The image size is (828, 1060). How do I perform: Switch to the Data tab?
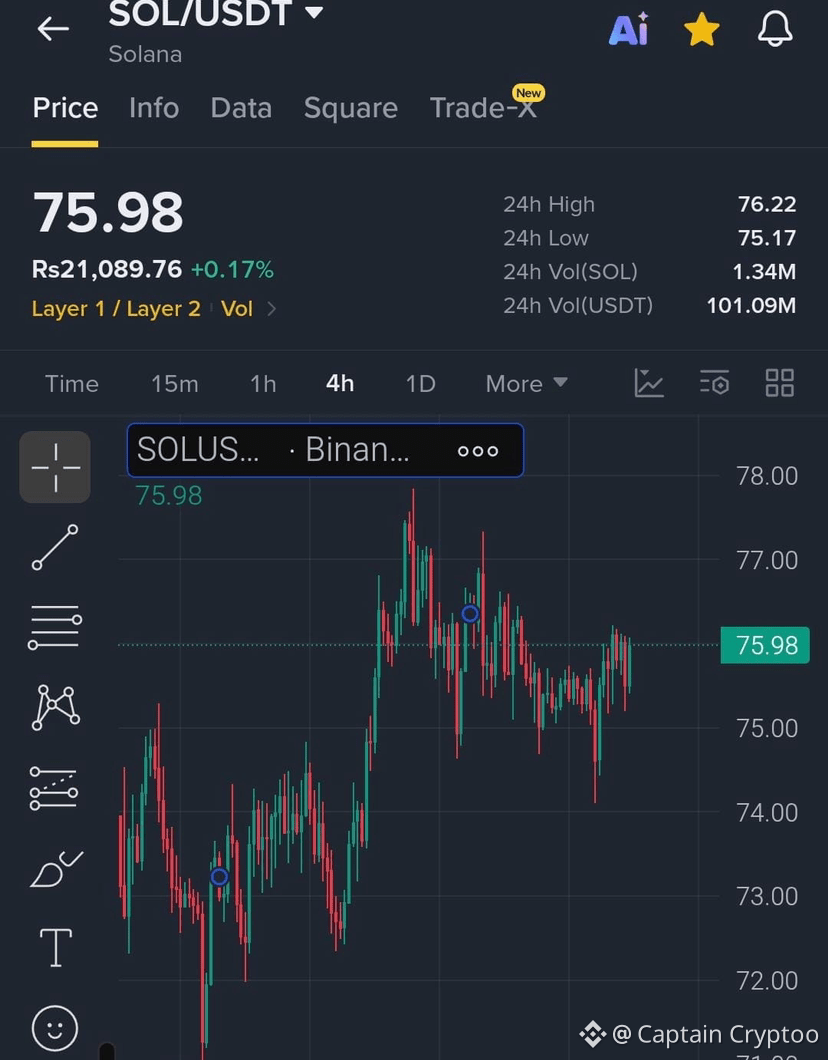click(x=241, y=108)
